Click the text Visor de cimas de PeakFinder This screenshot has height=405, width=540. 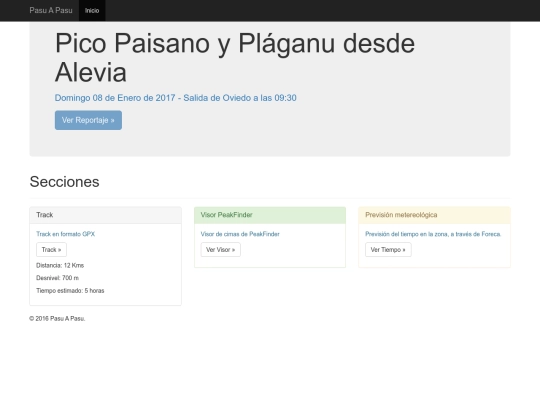240,234
